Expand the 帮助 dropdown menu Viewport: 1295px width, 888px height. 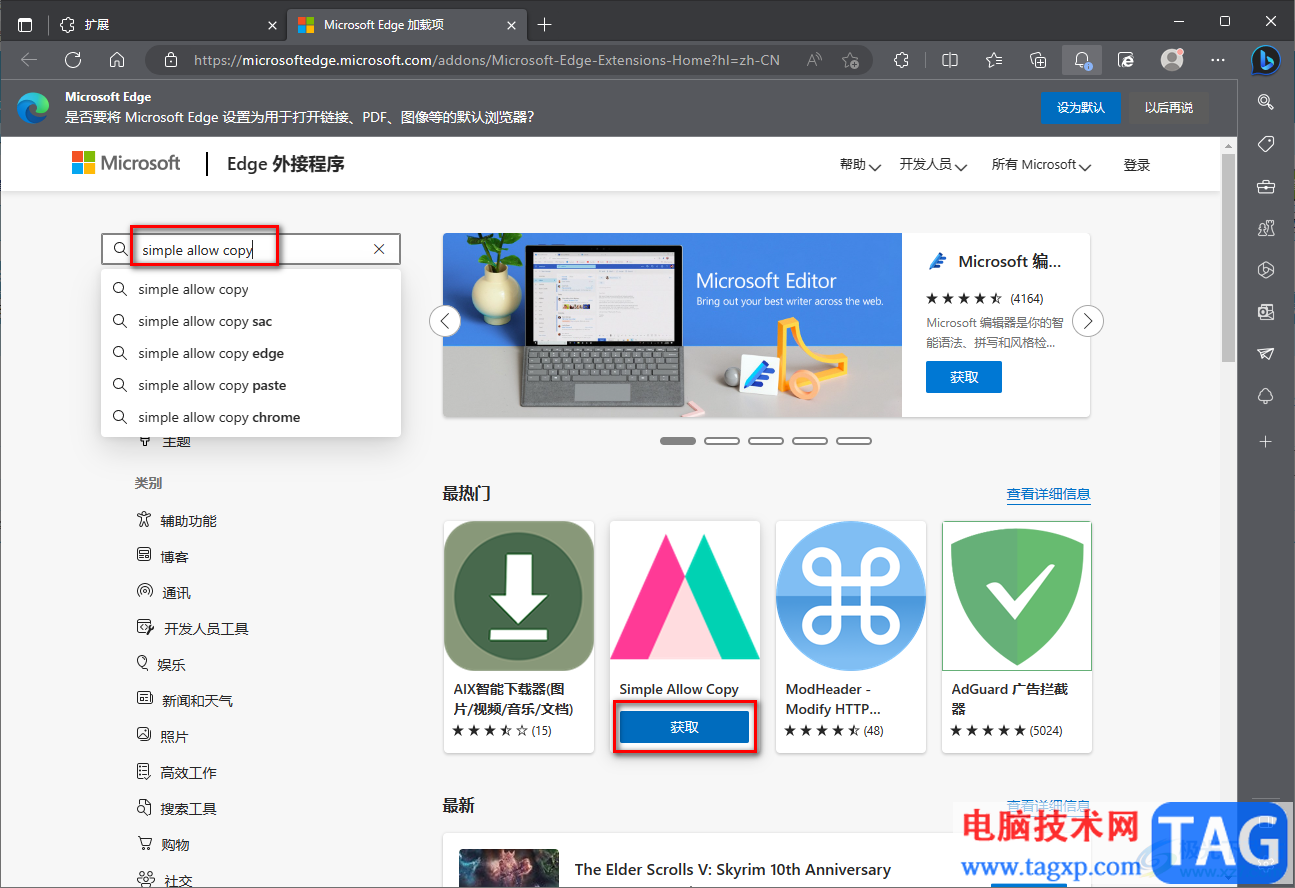coord(860,165)
